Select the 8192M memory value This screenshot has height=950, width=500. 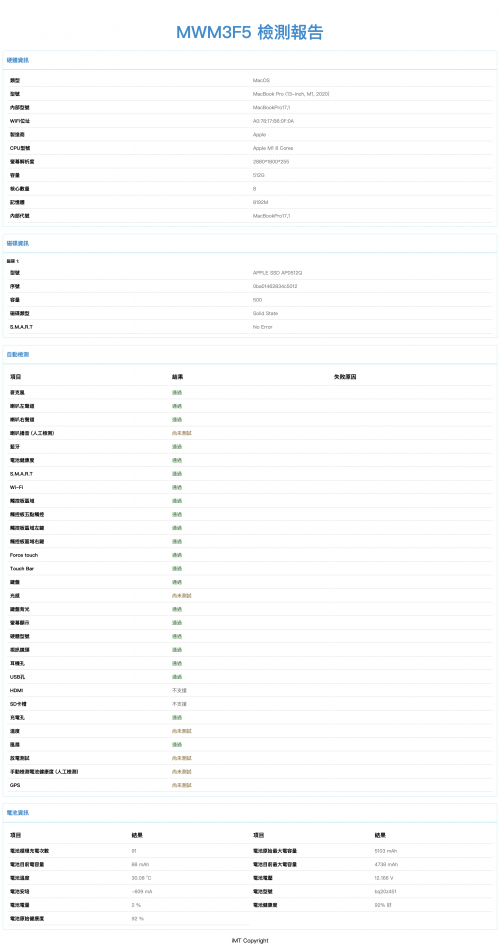pyautogui.click(x=261, y=202)
